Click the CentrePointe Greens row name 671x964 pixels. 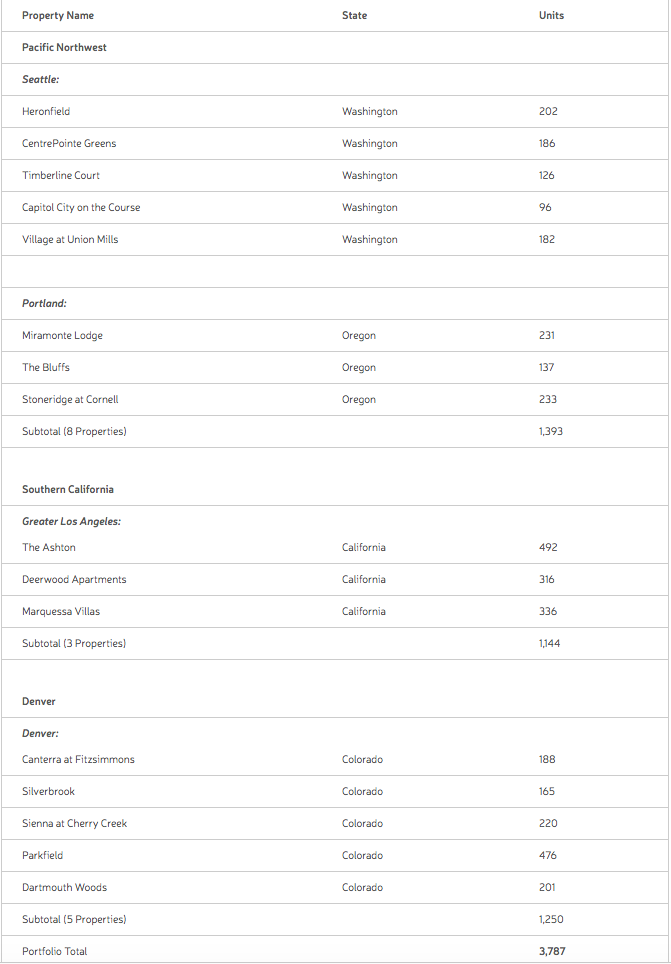pyautogui.click(x=69, y=144)
